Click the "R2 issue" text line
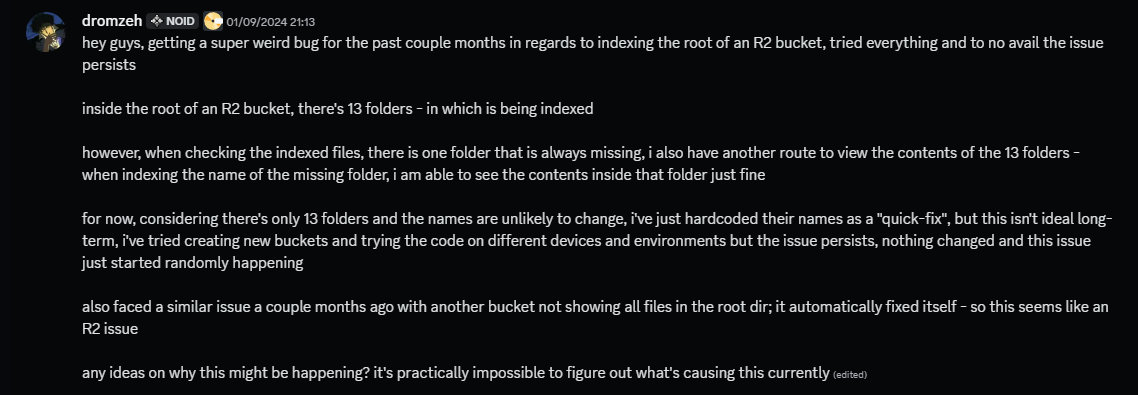This screenshot has width=1138, height=395. 110,329
